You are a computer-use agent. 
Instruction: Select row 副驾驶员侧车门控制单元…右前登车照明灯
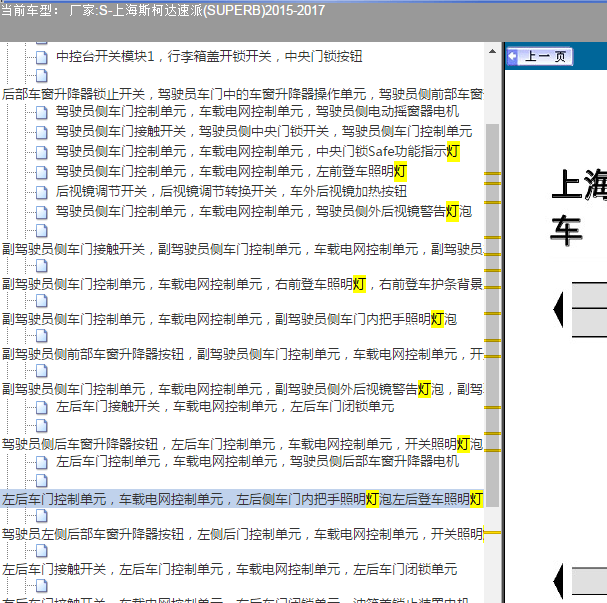(242, 284)
